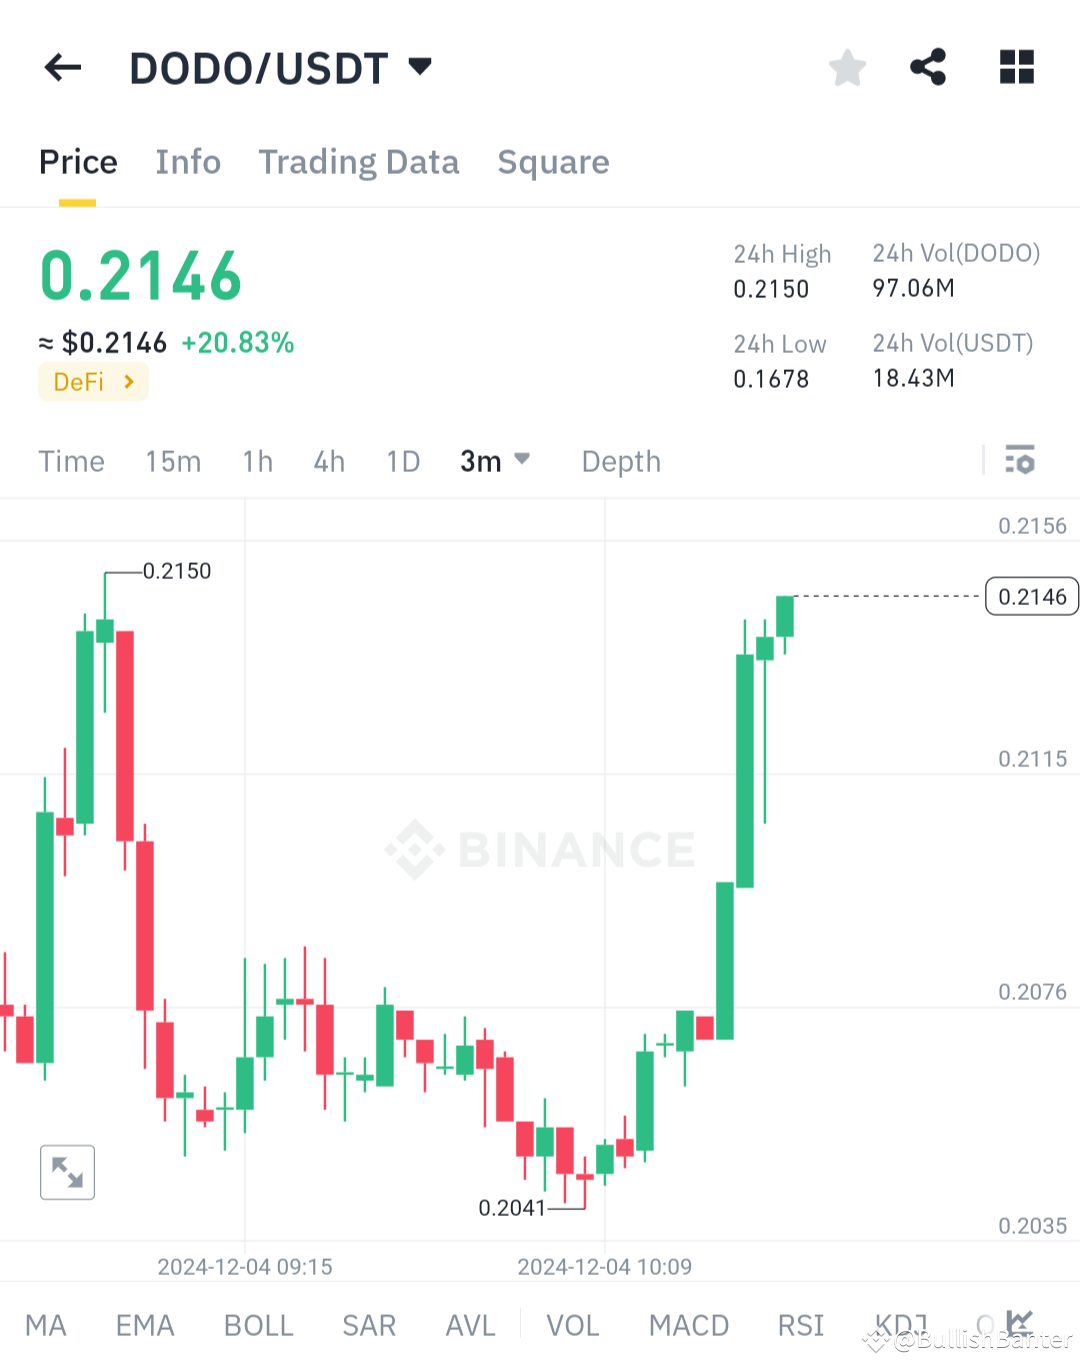Open the share icon for DODO/USDT
Image resolution: width=1080 pixels, height=1362 pixels.
(x=928, y=67)
